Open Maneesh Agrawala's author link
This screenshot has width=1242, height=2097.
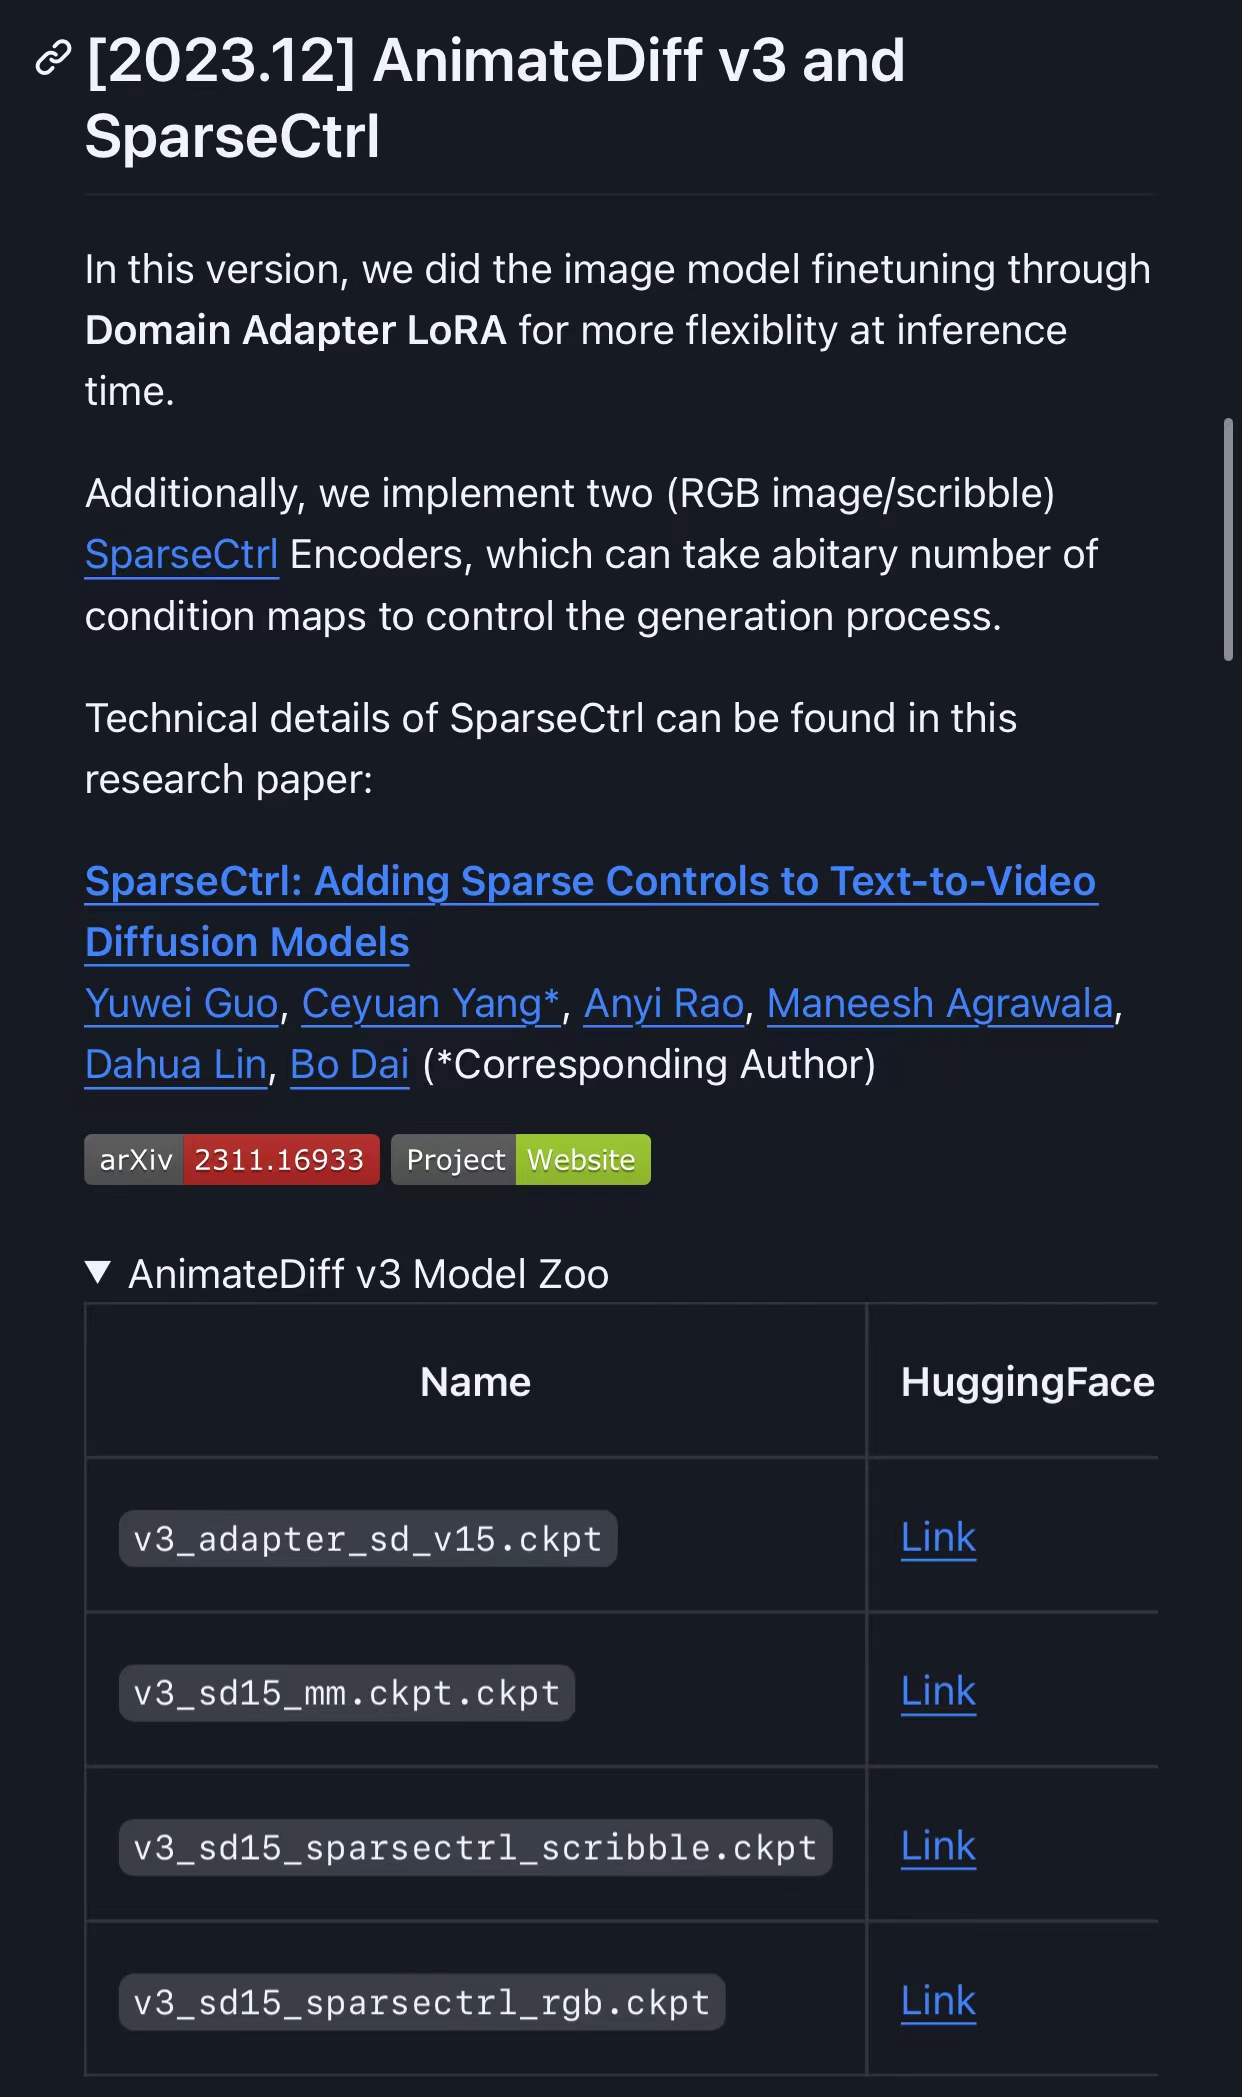940,1003
